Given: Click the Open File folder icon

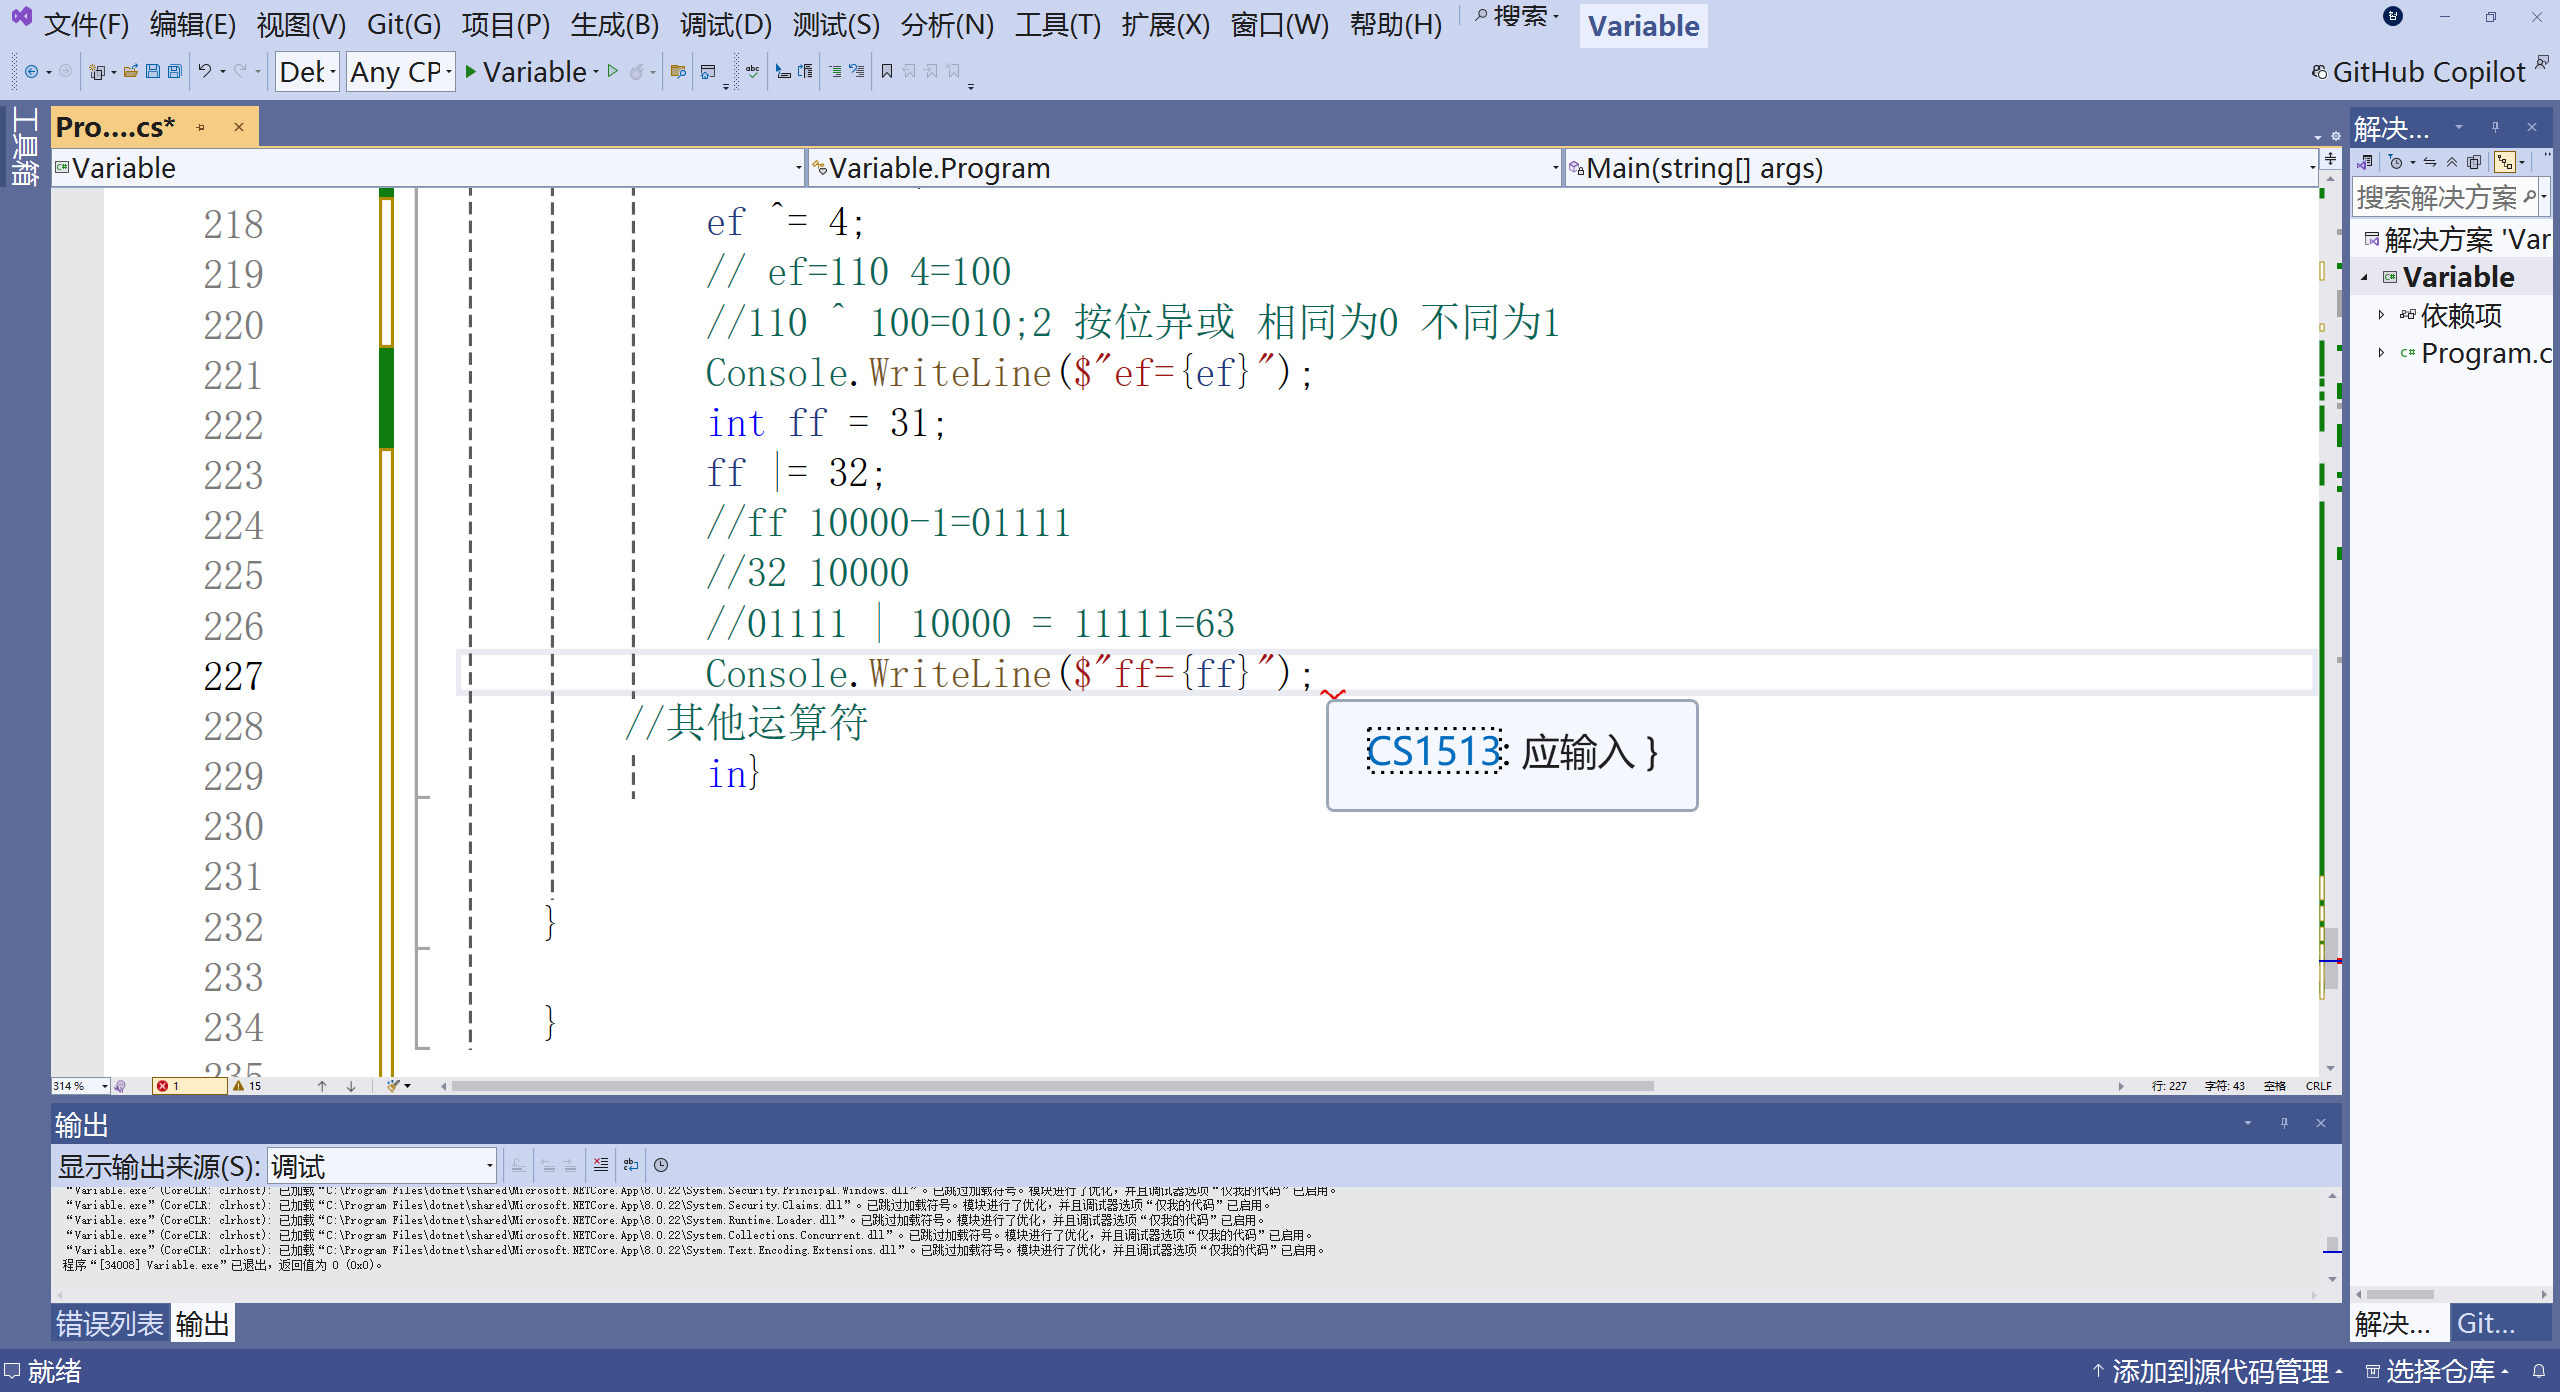Looking at the screenshot, I should click(131, 72).
